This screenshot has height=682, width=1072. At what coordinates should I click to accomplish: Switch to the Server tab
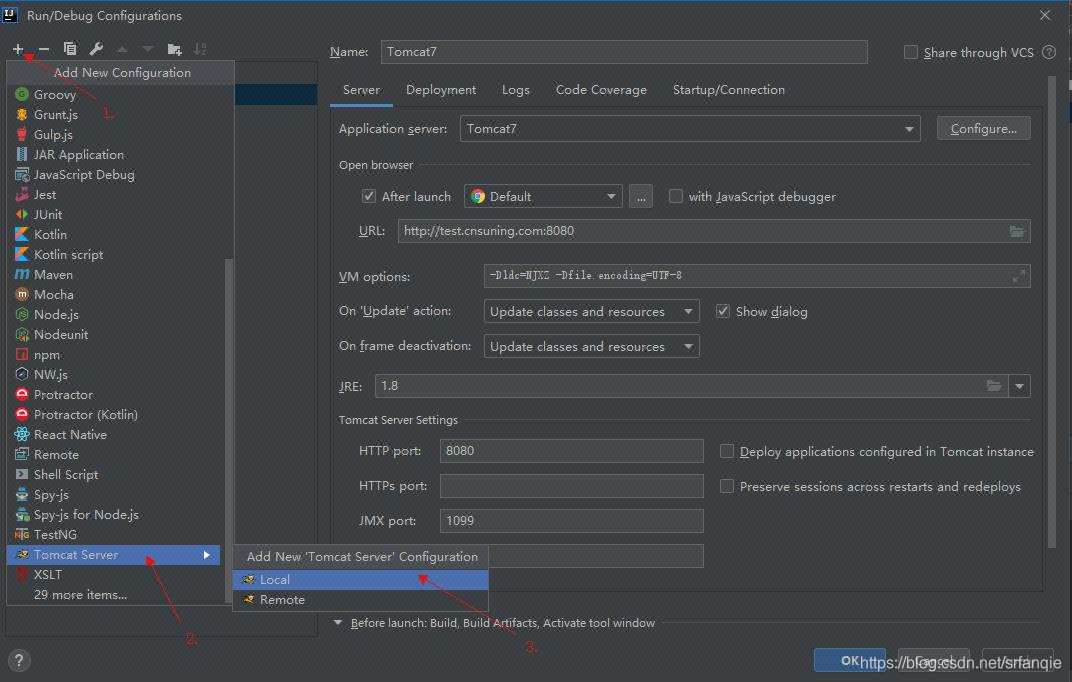tap(361, 90)
